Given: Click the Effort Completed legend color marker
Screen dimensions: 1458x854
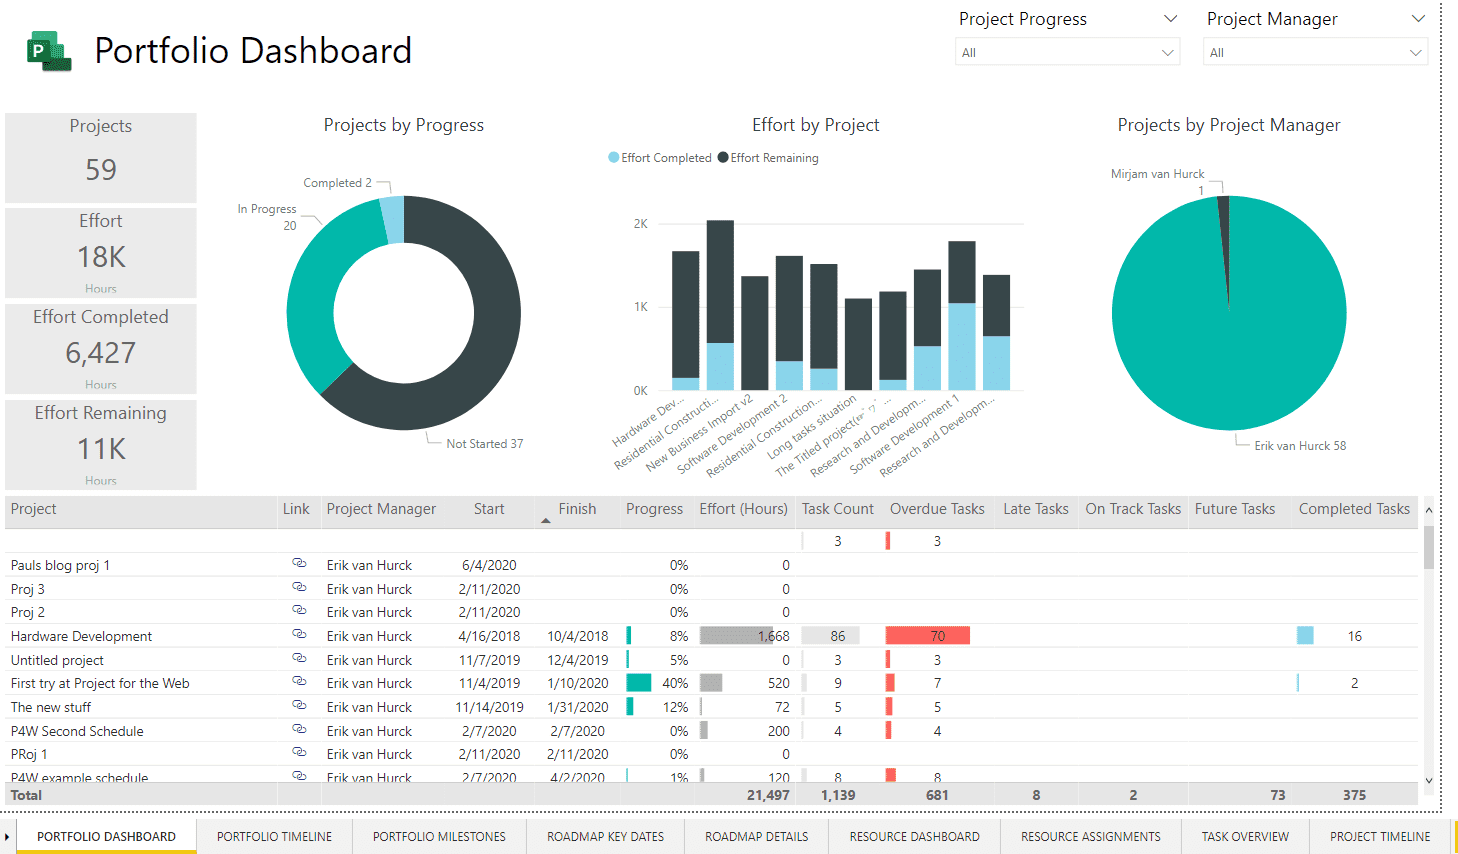Looking at the screenshot, I should (x=614, y=158).
